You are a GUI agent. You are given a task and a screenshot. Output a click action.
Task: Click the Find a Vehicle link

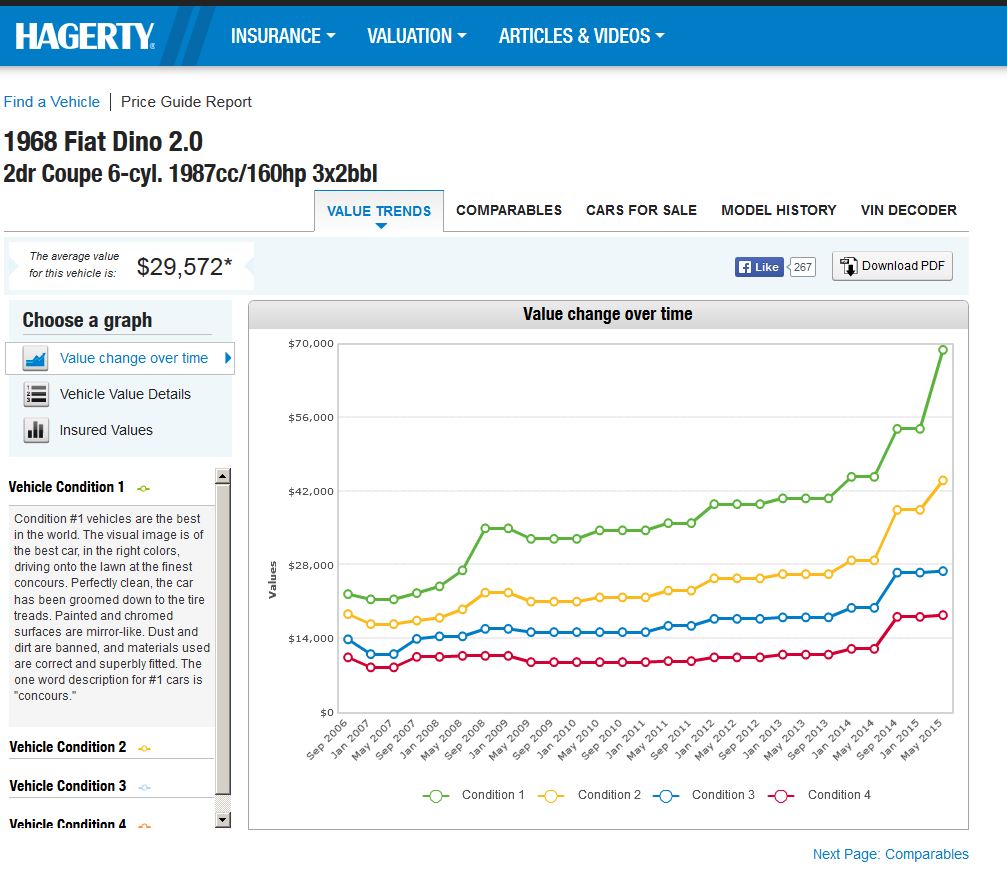pos(52,102)
